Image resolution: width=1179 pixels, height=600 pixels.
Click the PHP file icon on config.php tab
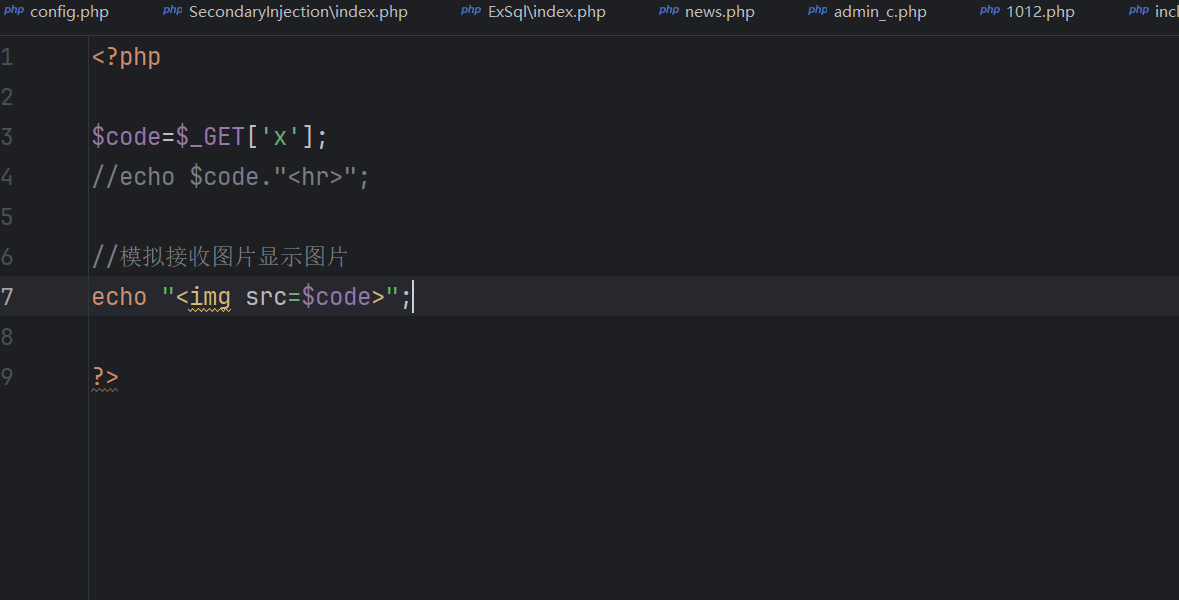coord(14,10)
